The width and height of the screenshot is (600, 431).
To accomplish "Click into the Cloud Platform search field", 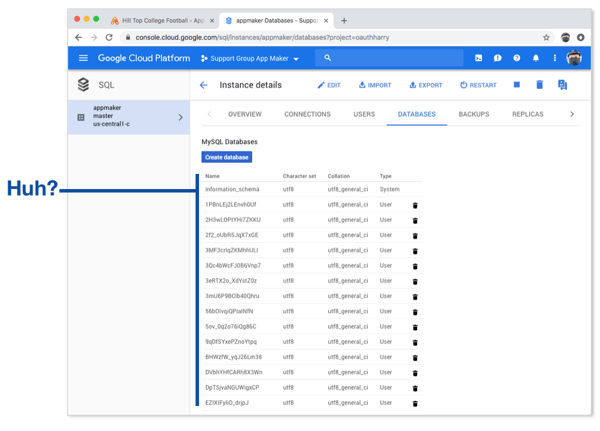I will (x=389, y=58).
